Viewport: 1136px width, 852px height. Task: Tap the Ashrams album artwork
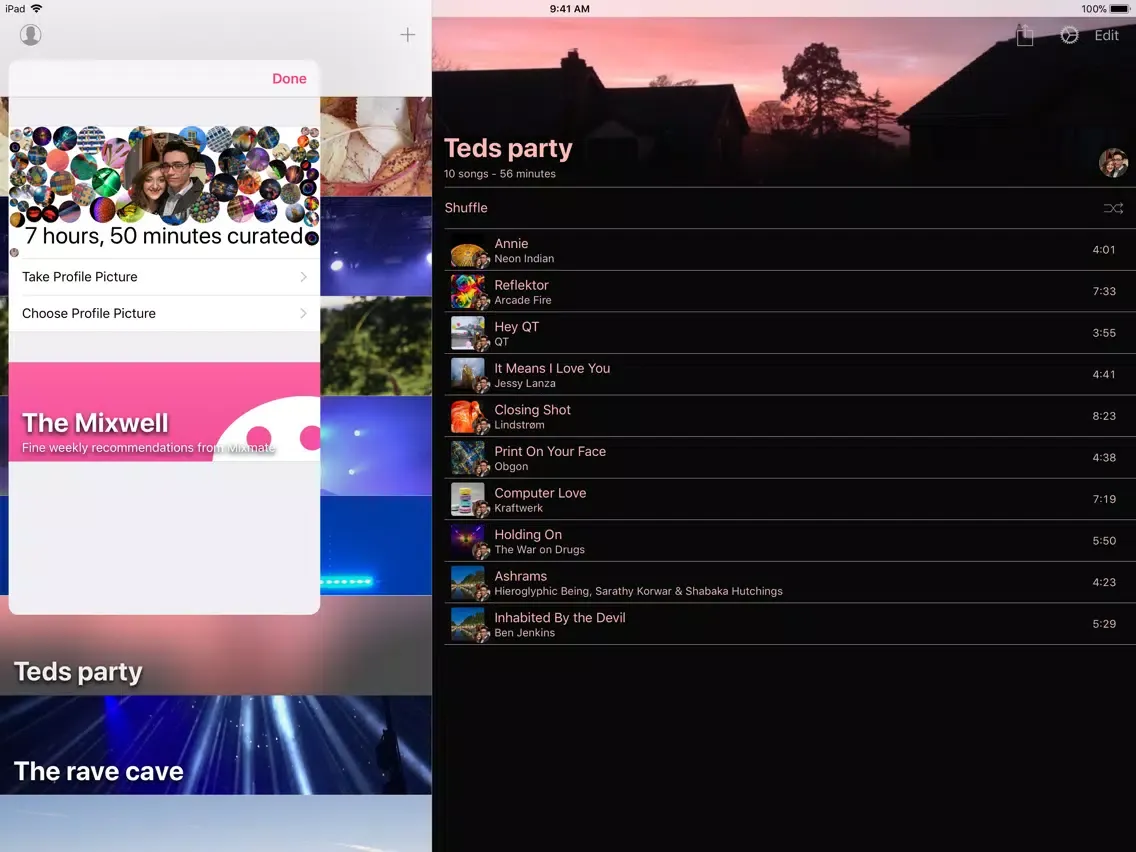(x=467, y=582)
